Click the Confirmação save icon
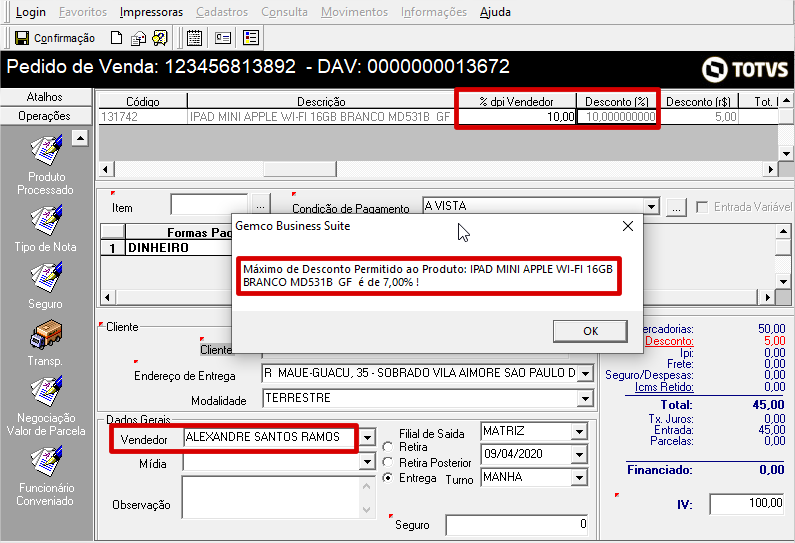Viewport: 795px width, 543px height. (x=21, y=38)
